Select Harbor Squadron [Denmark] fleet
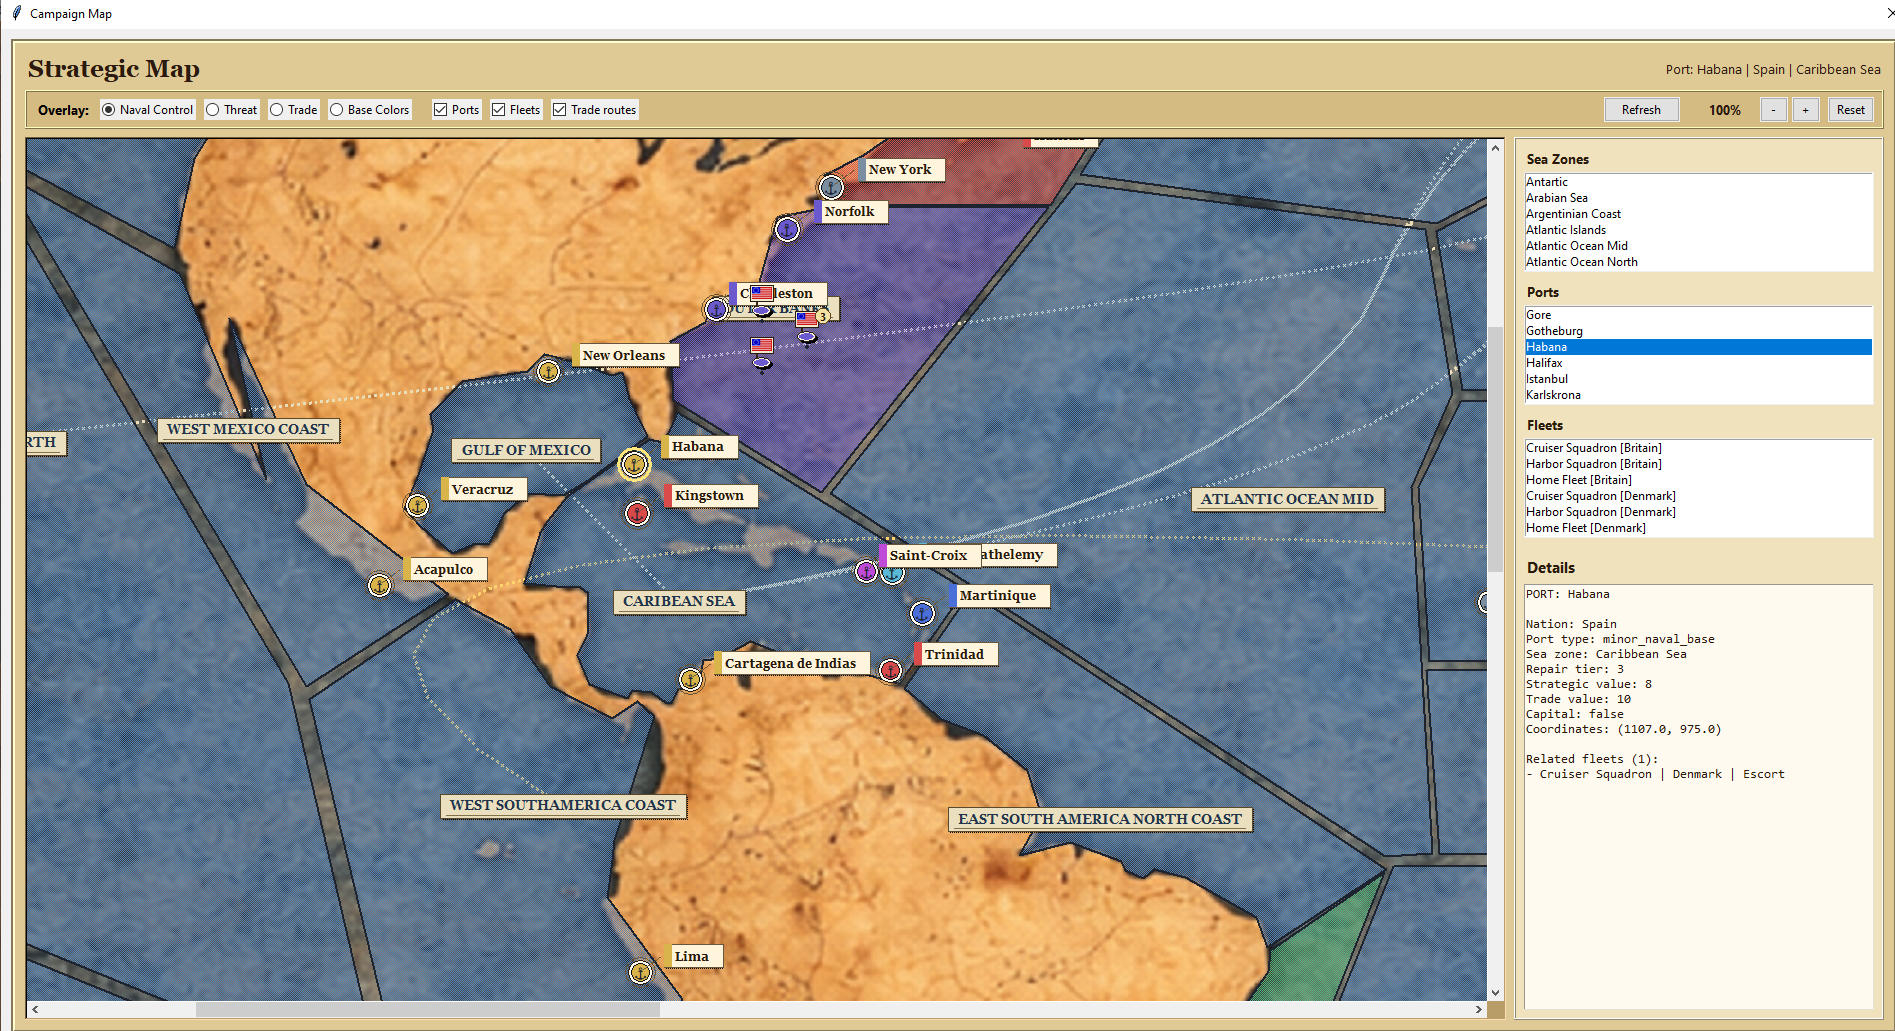Image resolution: width=1895 pixels, height=1031 pixels. [1698, 512]
